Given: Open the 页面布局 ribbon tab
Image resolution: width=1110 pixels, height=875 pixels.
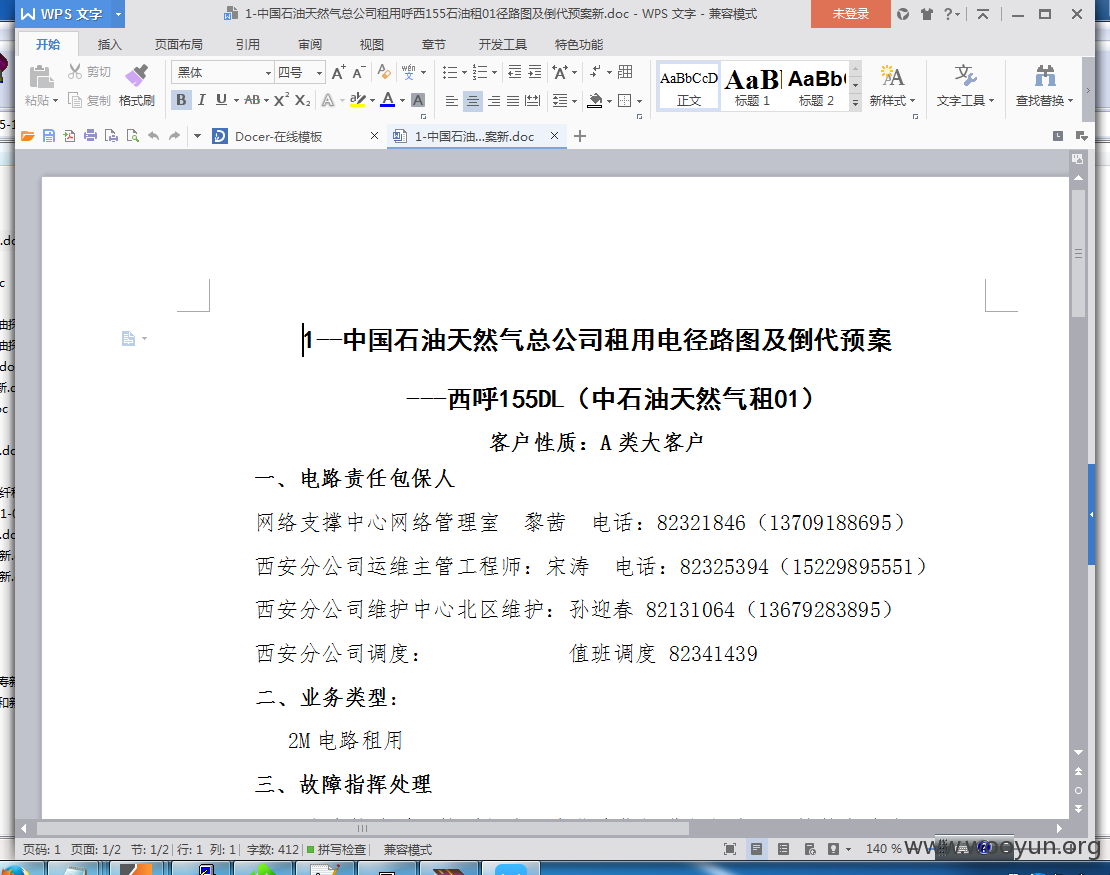Looking at the screenshot, I should (178, 45).
